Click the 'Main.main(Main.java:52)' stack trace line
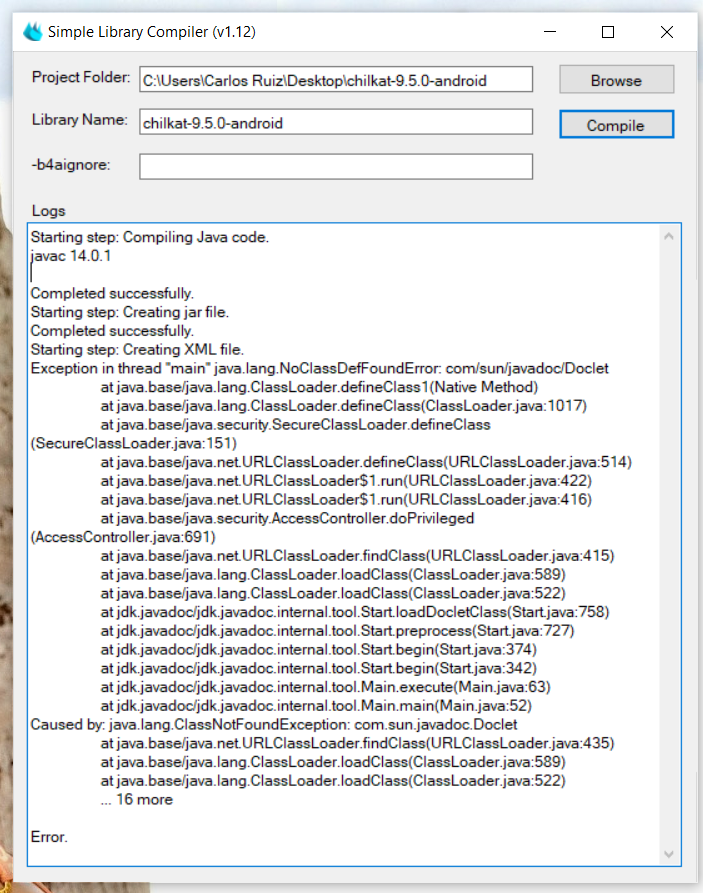Image resolution: width=703 pixels, height=893 pixels. [x=316, y=706]
